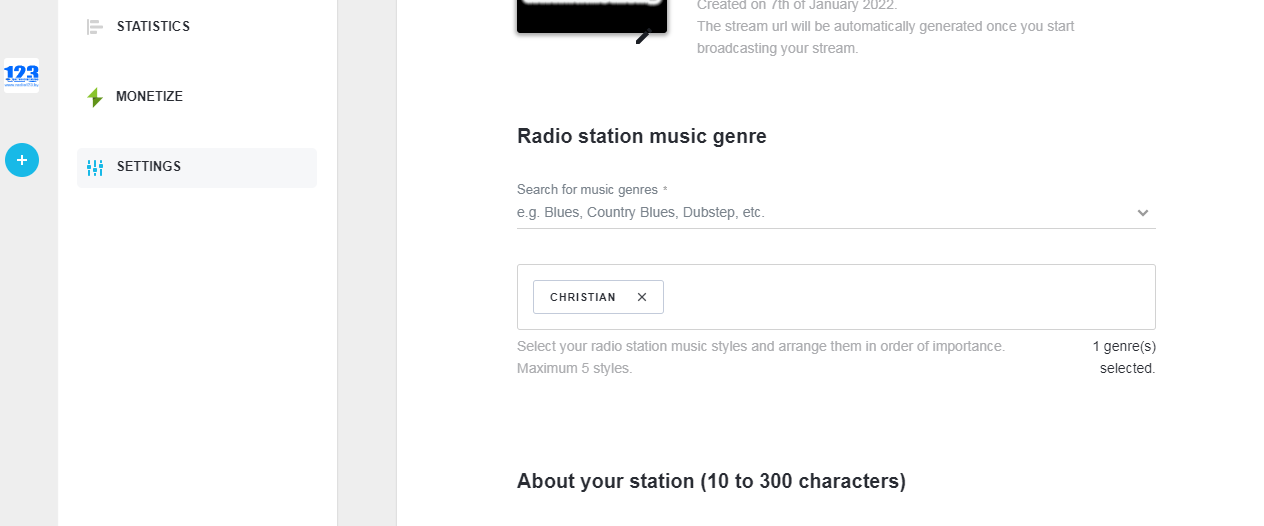Screen dimensions: 1264x526
Task: Open the Monetize menu item
Action: 149,97
